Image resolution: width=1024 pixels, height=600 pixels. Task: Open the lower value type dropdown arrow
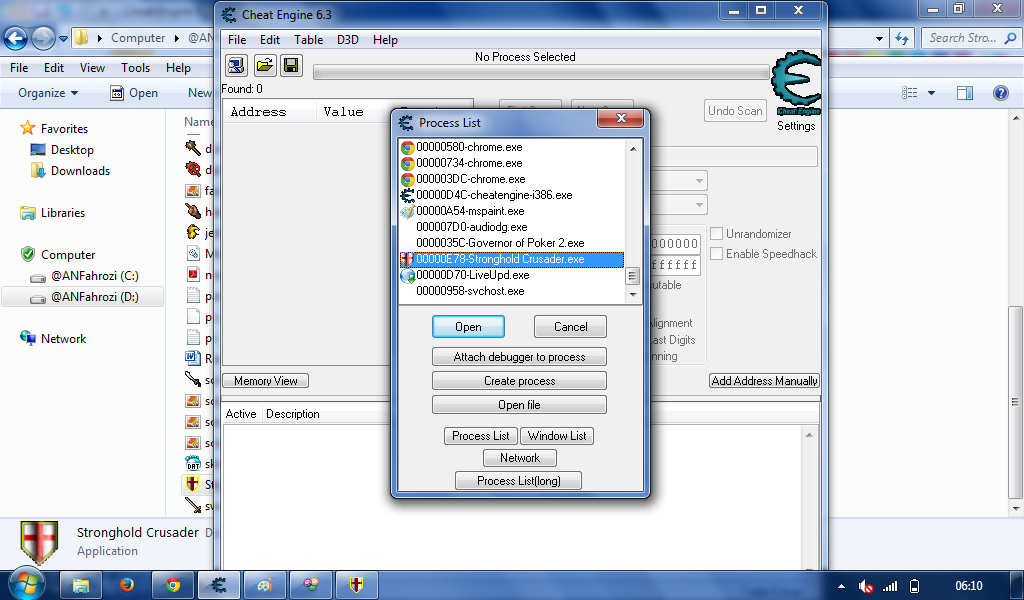(x=699, y=205)
